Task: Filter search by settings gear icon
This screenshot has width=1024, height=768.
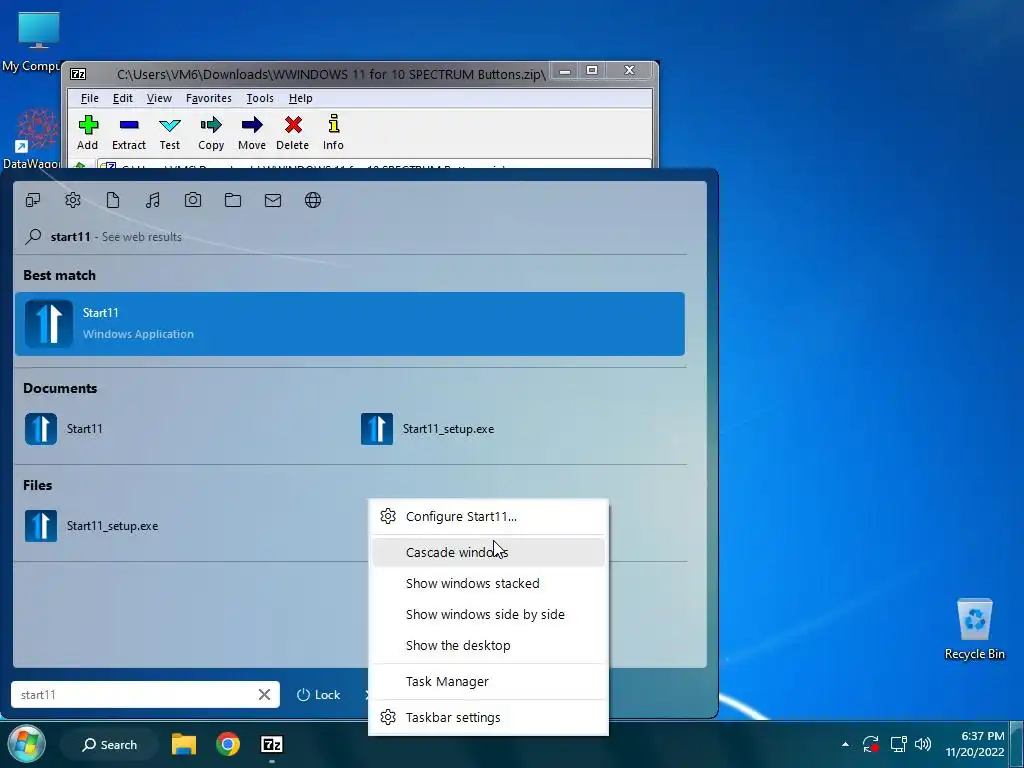Action: (x=72, y=200)
